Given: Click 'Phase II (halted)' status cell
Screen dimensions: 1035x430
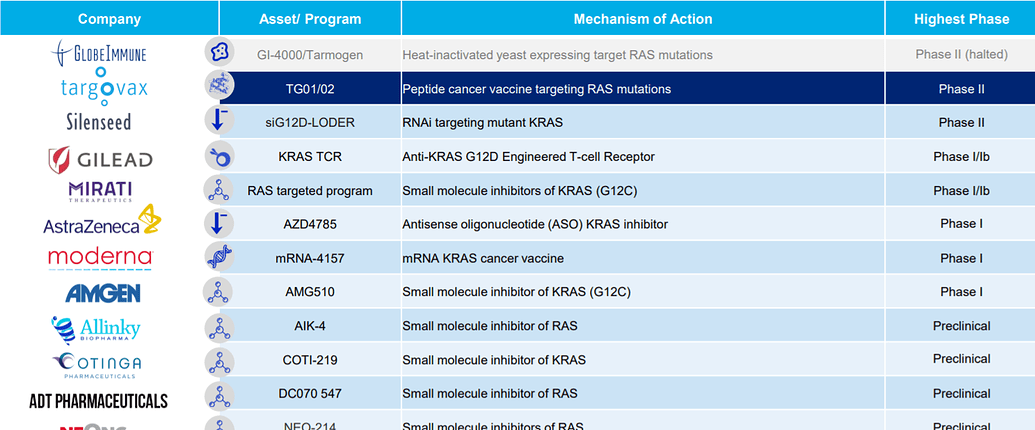Looking at the screenshot, I should [962, 55].
